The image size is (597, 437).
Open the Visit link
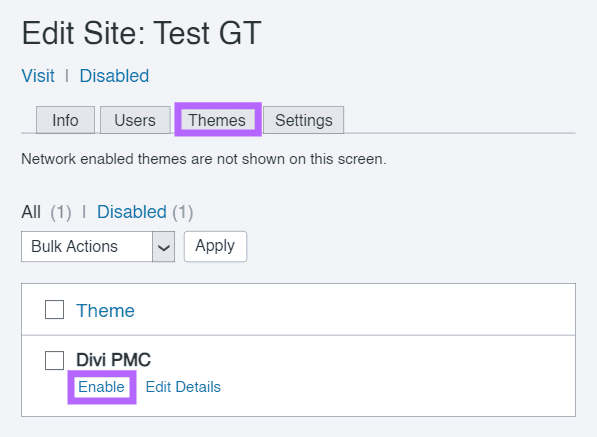(x=38, y=76)
